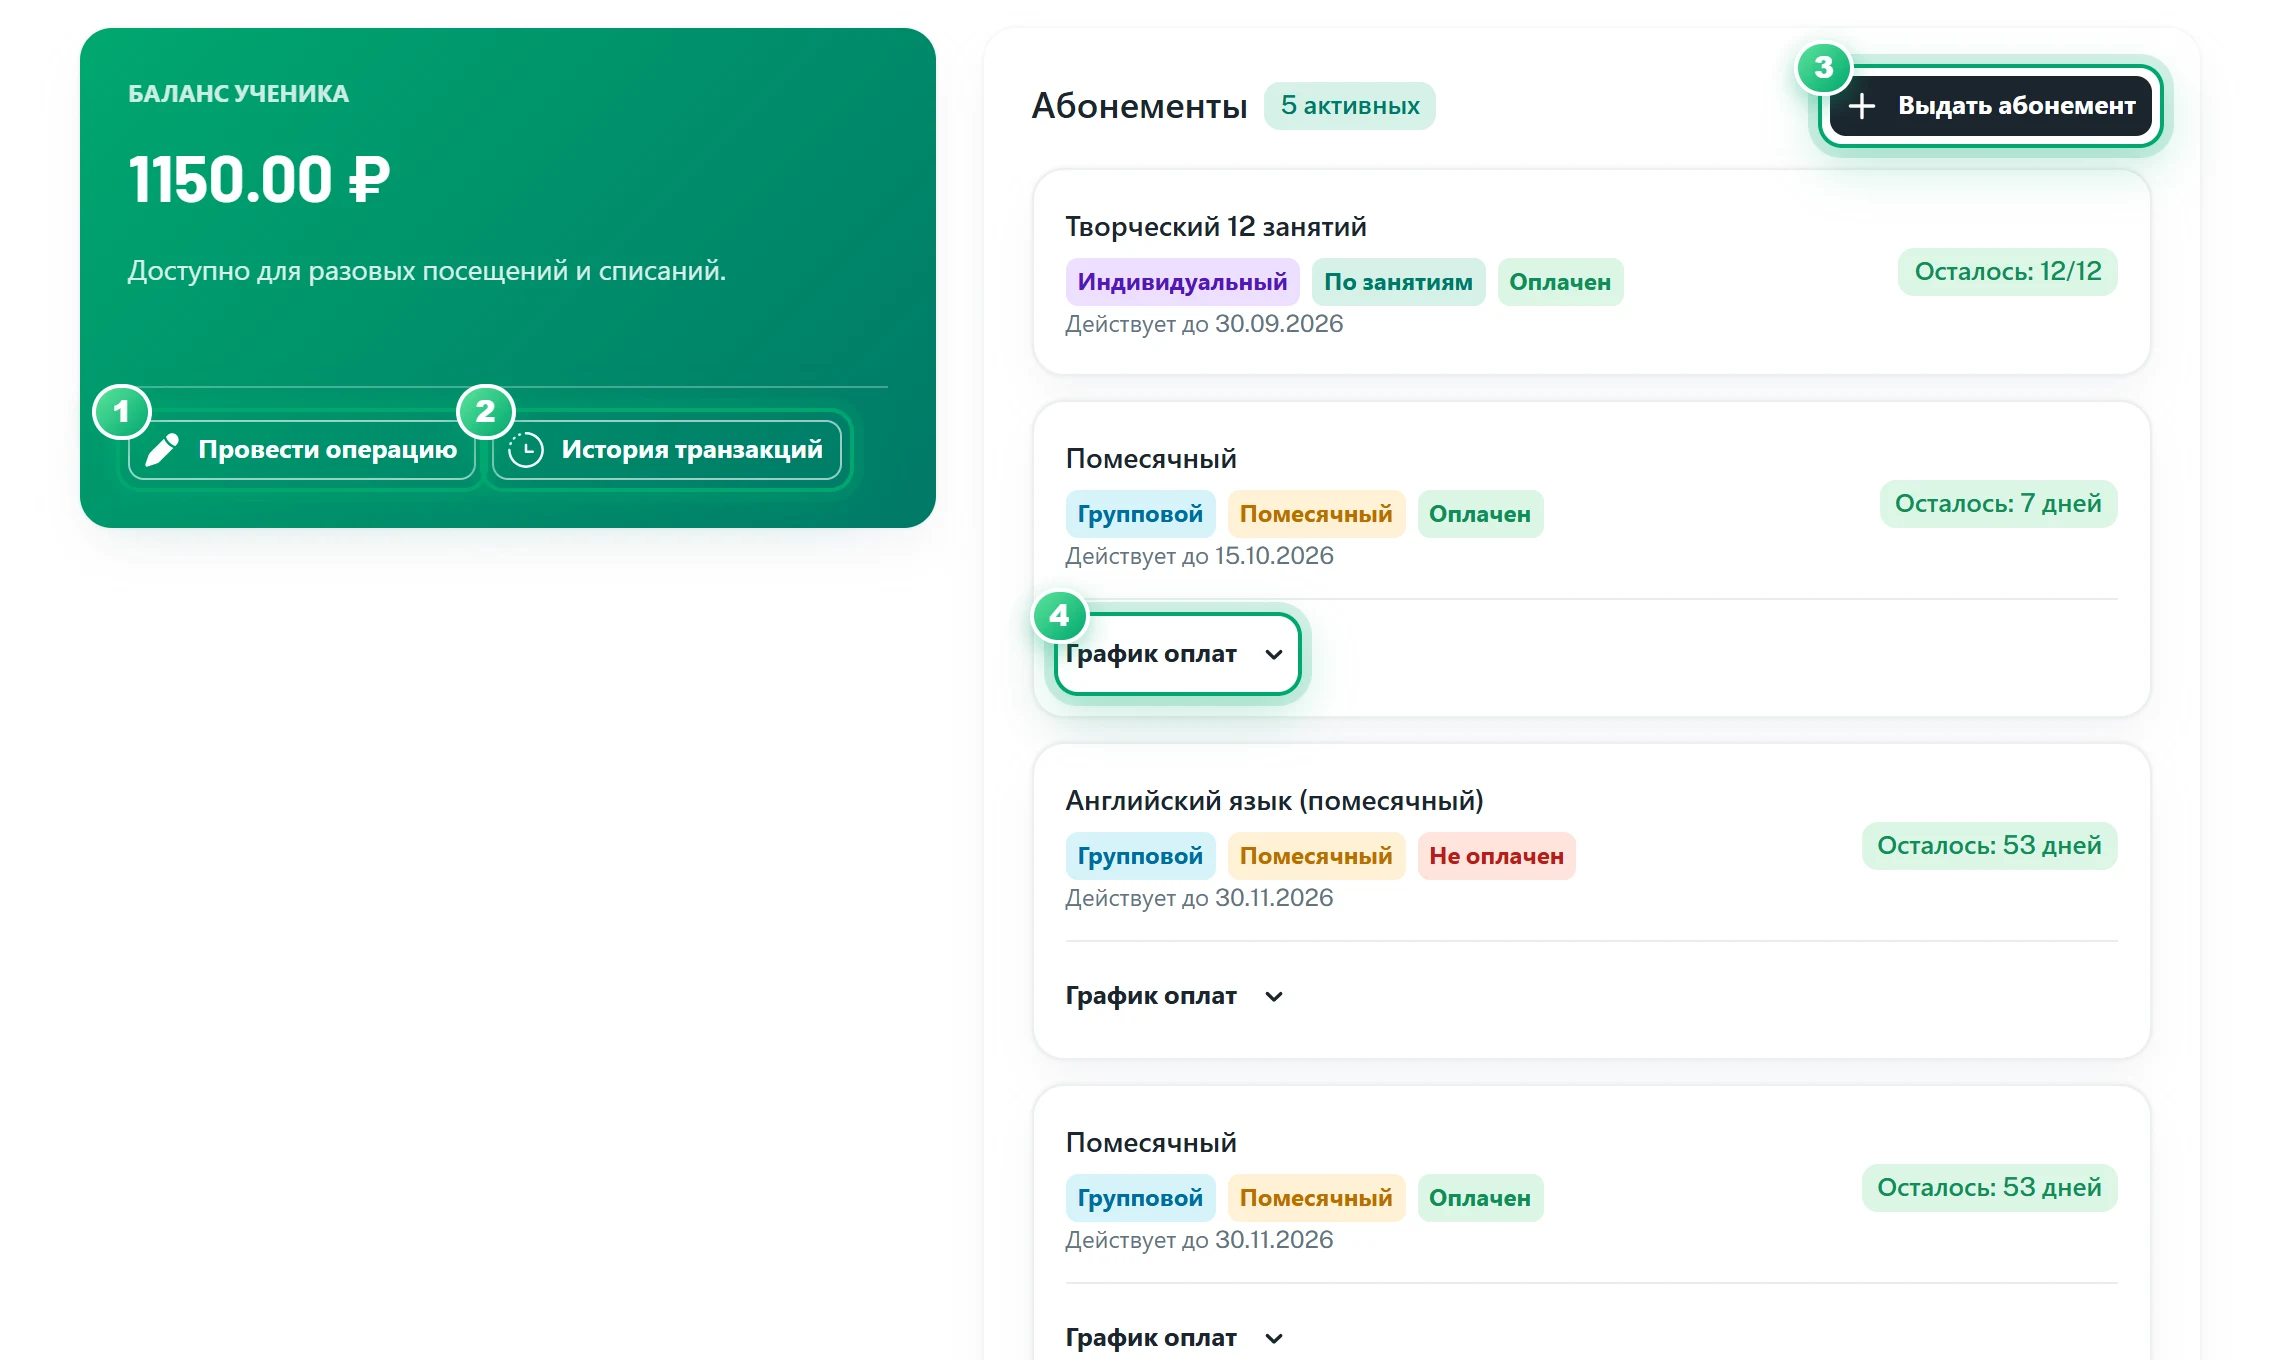Expand the bottom График оплат section
The height and width of the screenshot is (1360, 2280).
[1176, 1338]
